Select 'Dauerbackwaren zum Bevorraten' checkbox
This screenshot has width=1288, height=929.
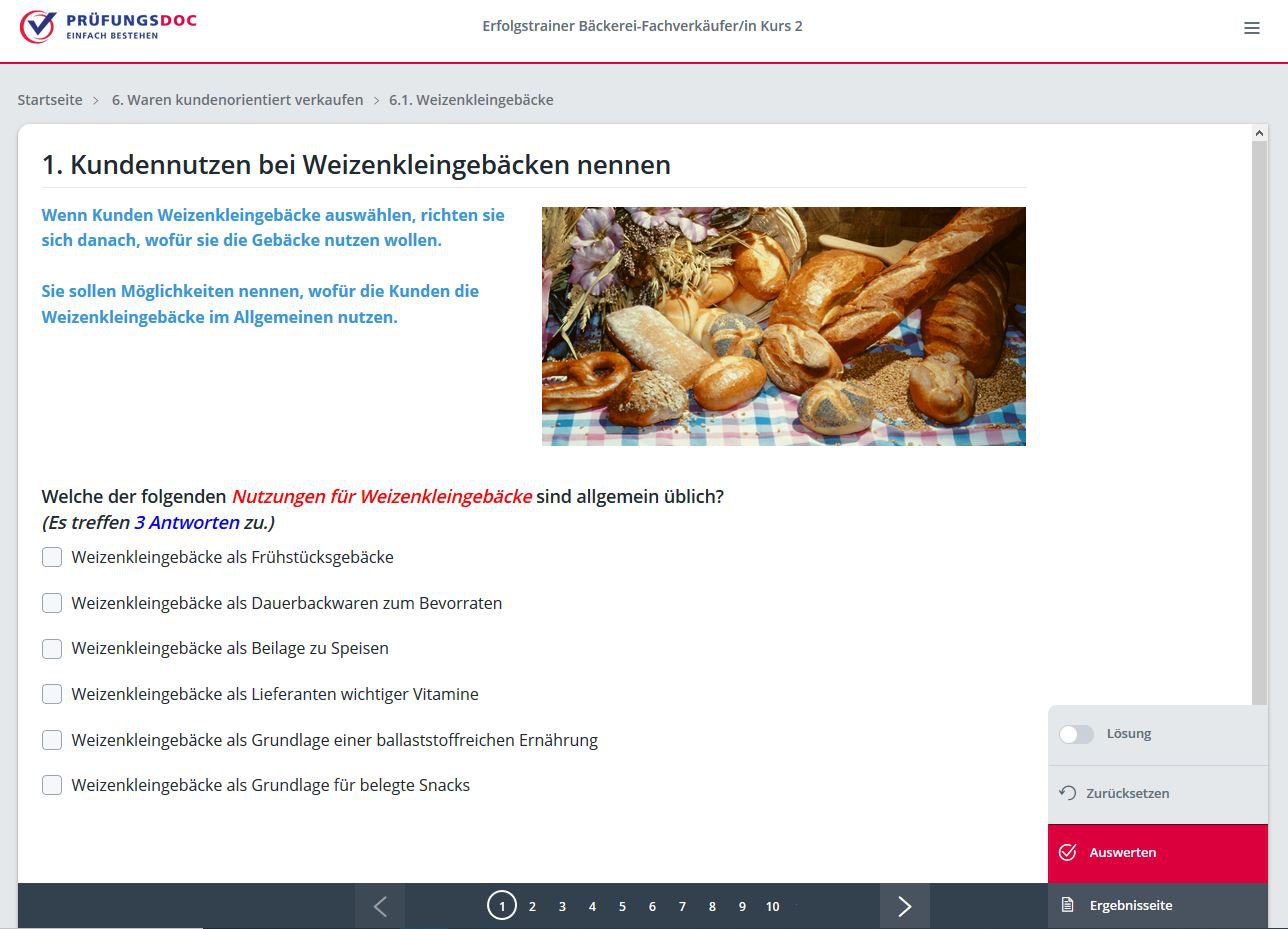[x=52, y=603]
